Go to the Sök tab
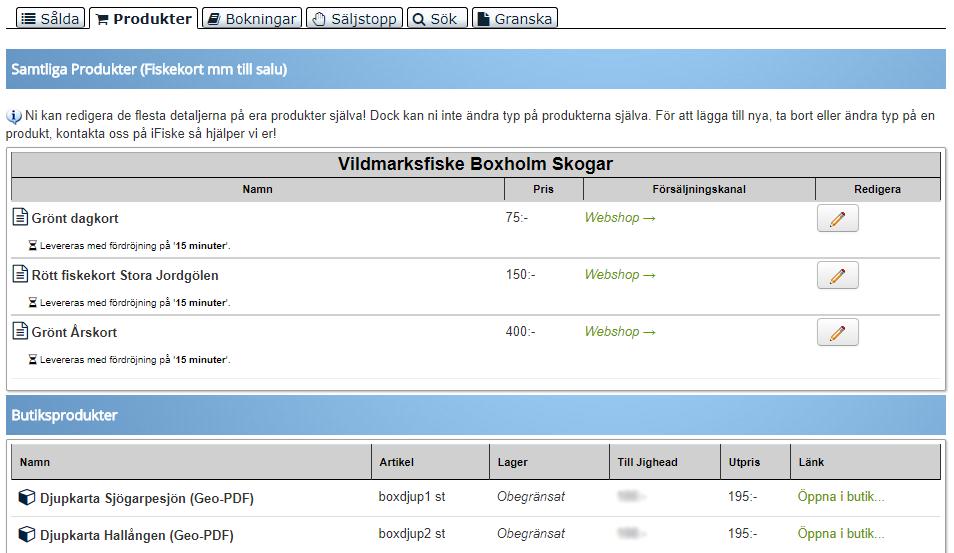Screen dimensions: 954x553 437,18
